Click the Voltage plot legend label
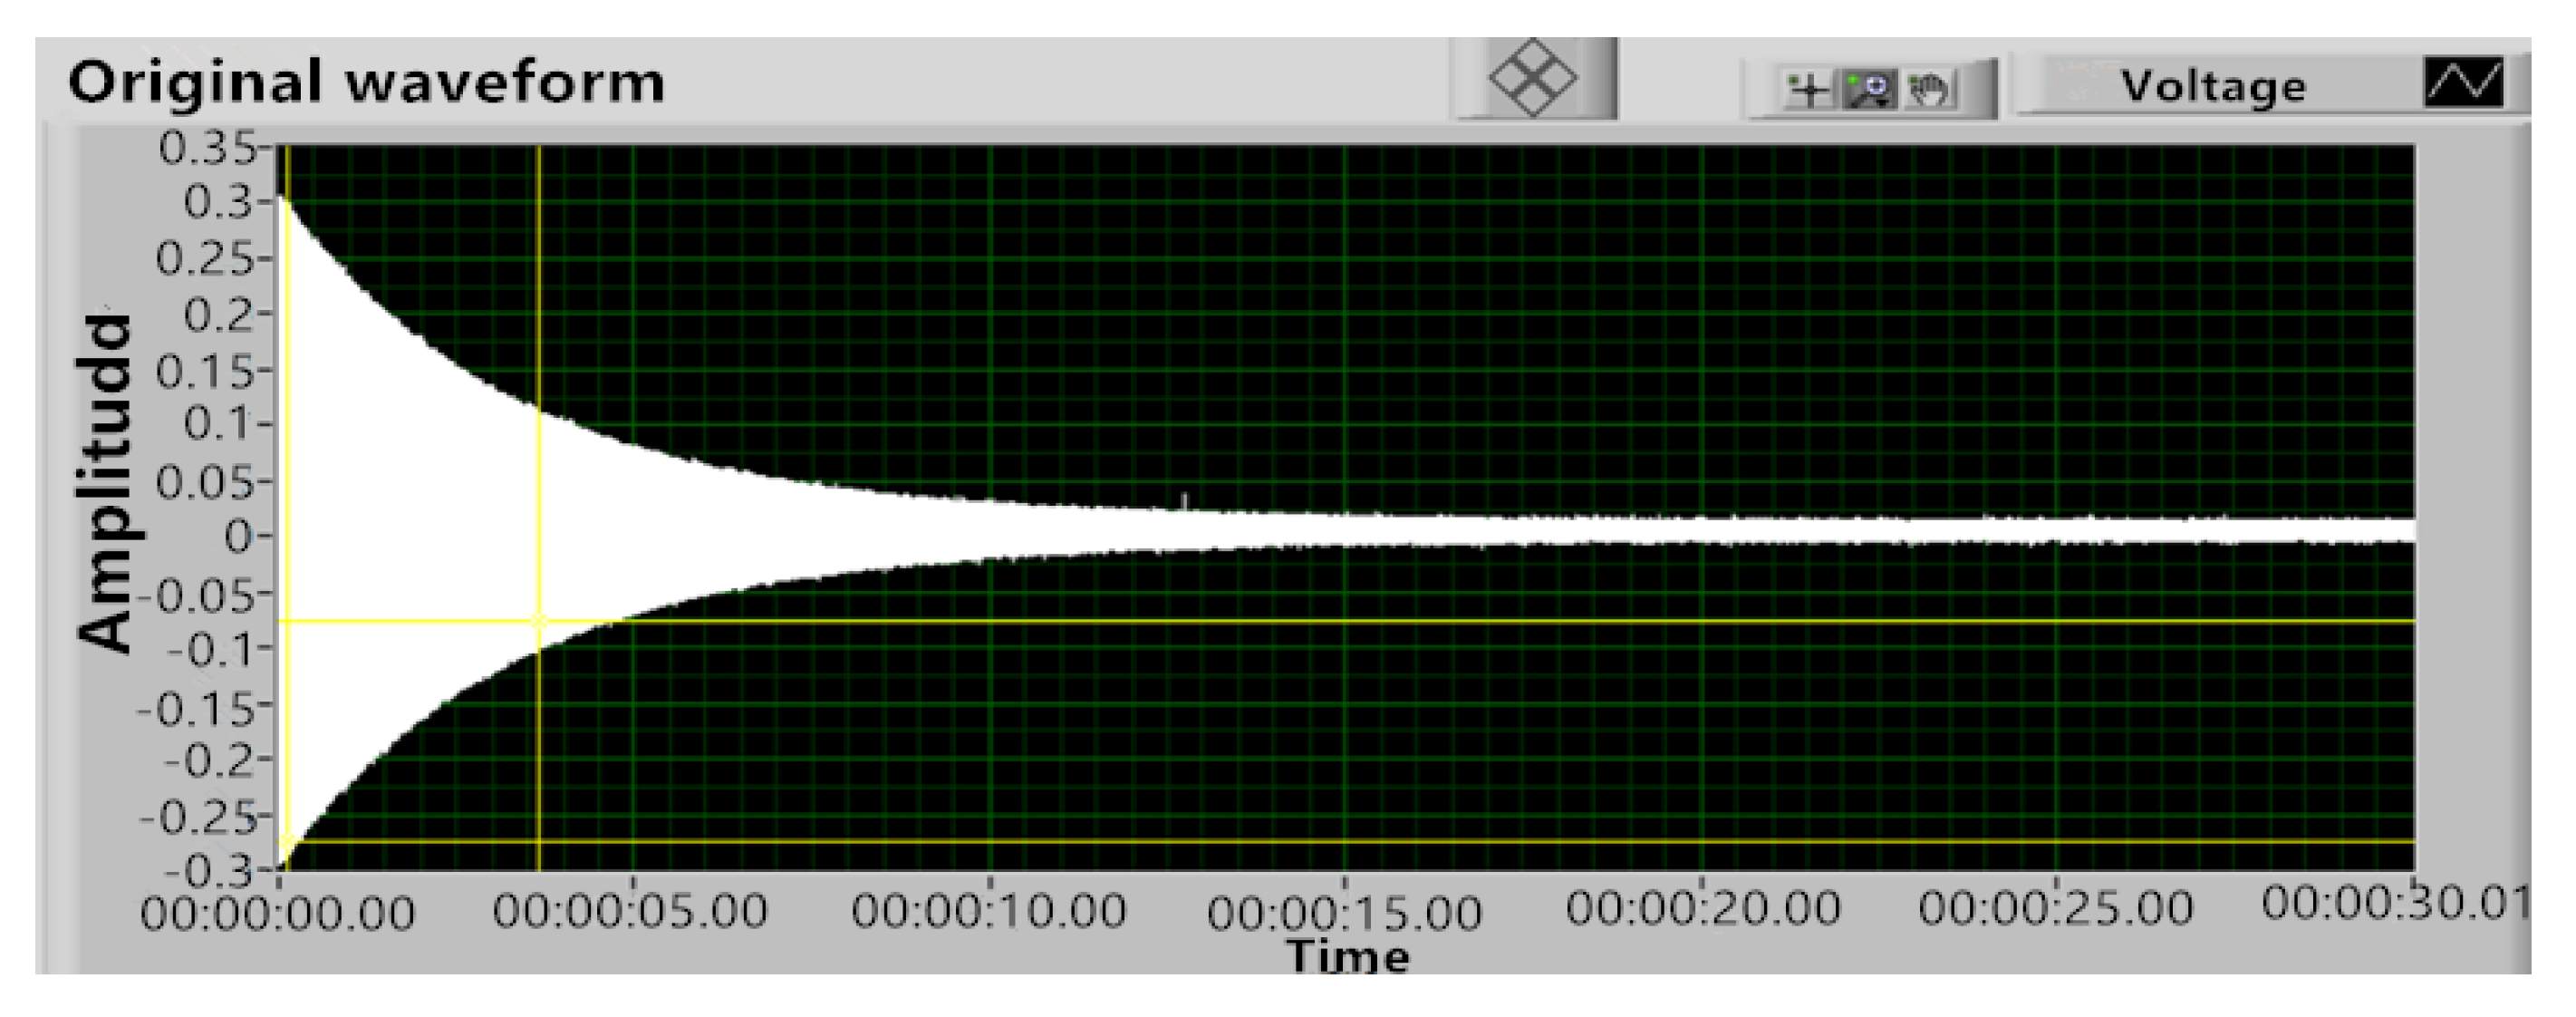 pyautogui.click(x=2212, y=87)
